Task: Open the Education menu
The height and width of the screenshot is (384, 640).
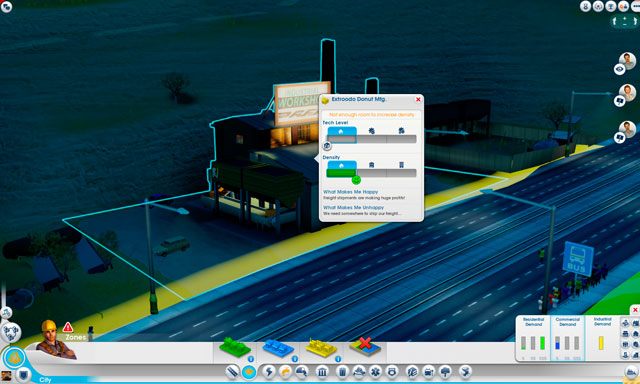Action: point(413,372)
